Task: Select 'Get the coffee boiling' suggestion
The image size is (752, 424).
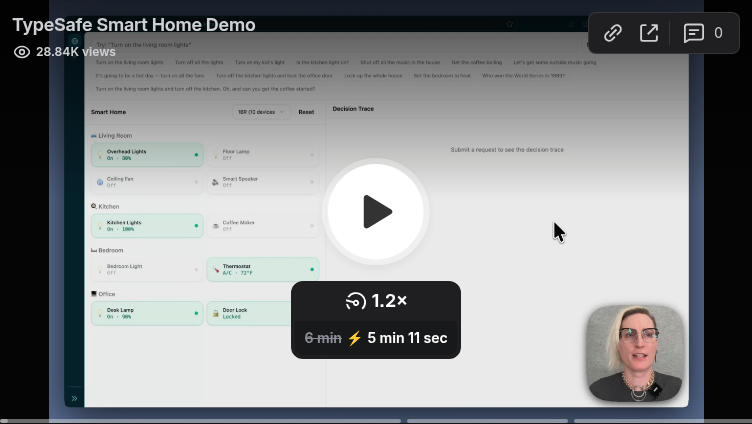Action: pos(477,62)
